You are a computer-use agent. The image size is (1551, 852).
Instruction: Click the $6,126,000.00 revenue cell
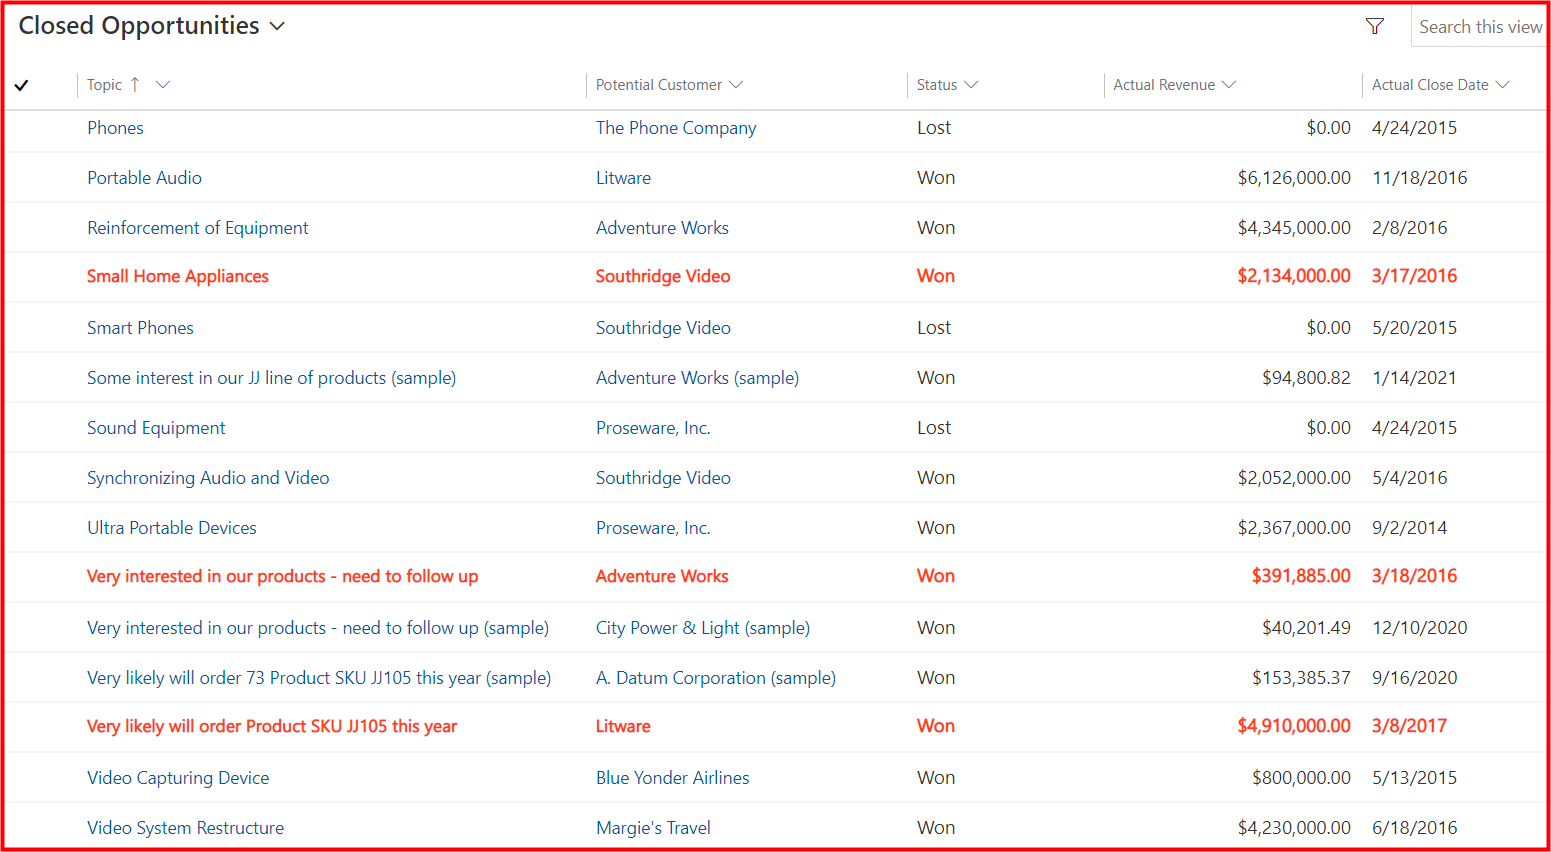1294,178
